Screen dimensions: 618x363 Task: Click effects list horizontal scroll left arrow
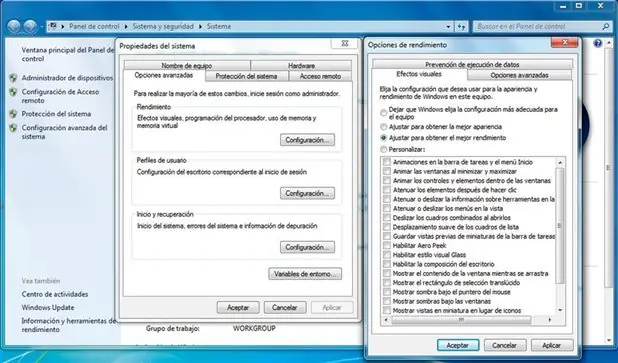point(386,320)
